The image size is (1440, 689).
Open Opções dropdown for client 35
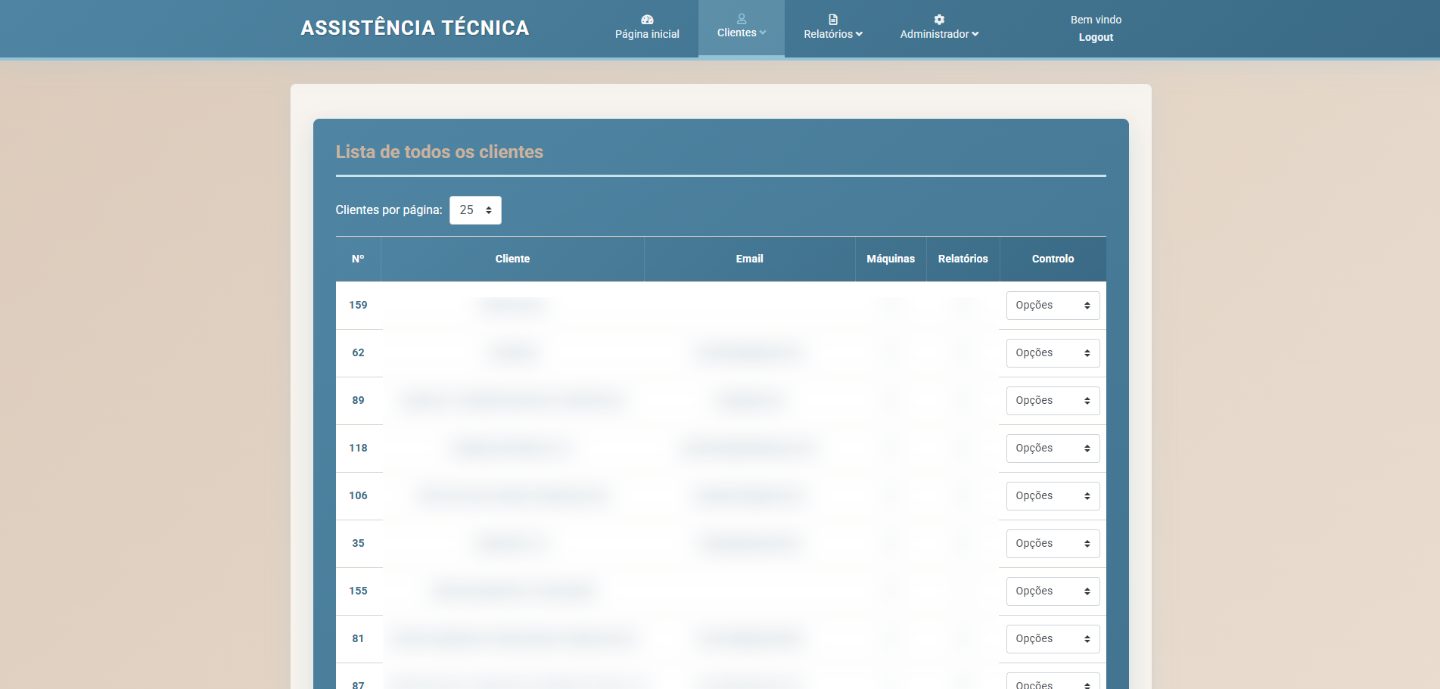1052,543
